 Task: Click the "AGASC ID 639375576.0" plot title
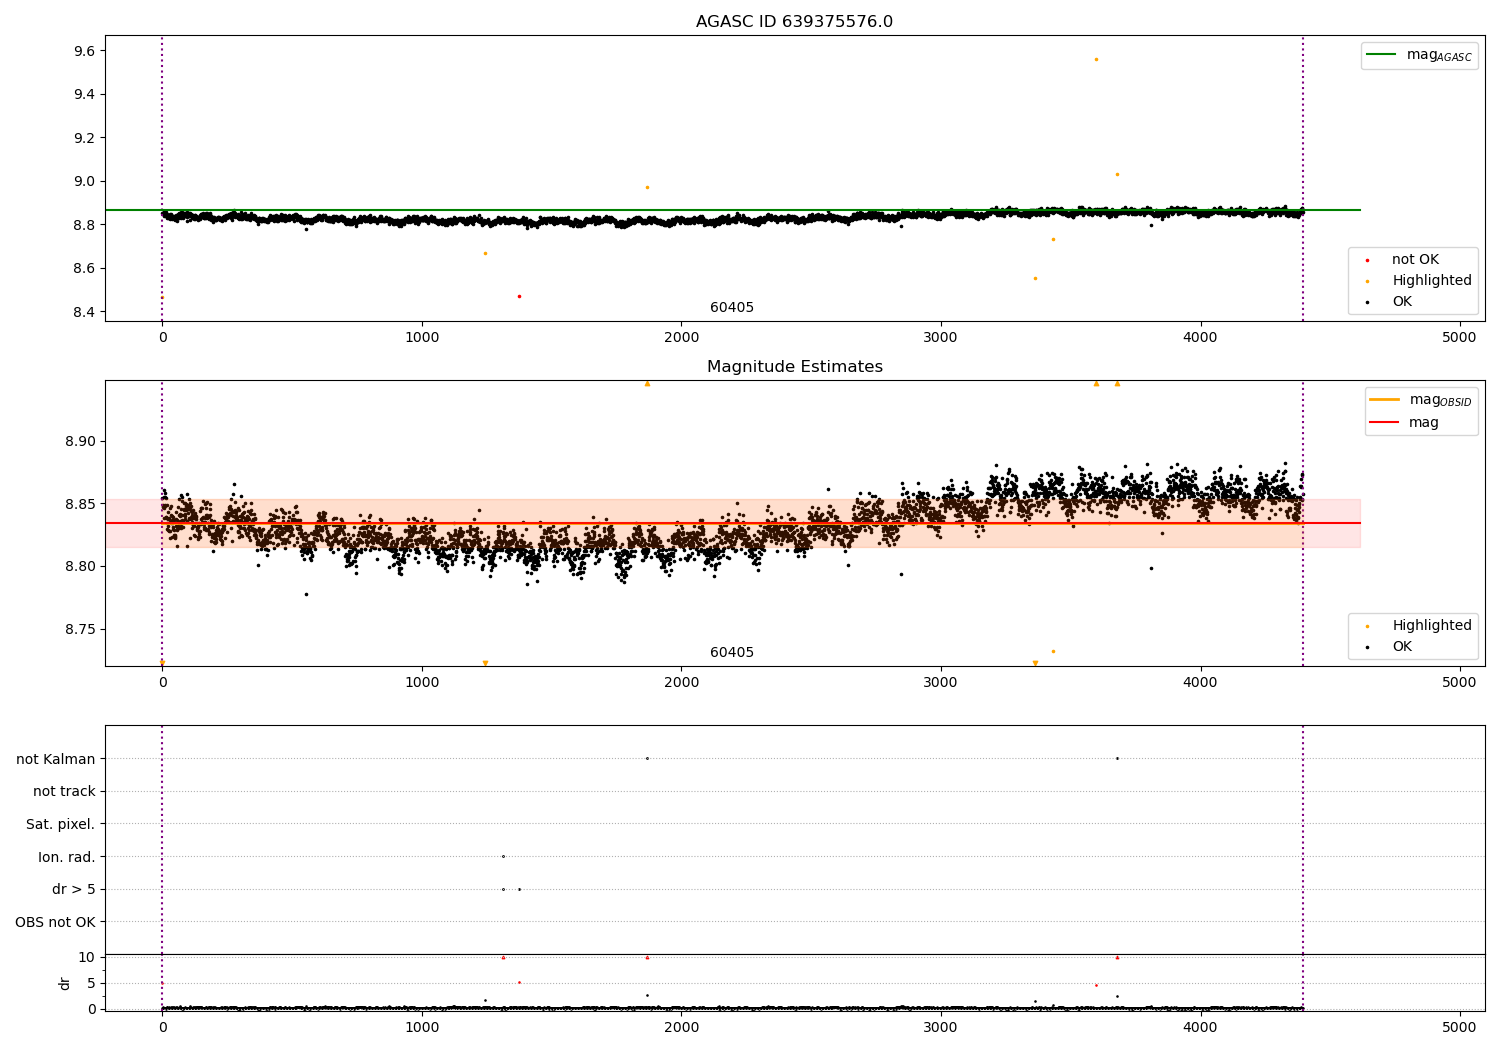[794, 22]
